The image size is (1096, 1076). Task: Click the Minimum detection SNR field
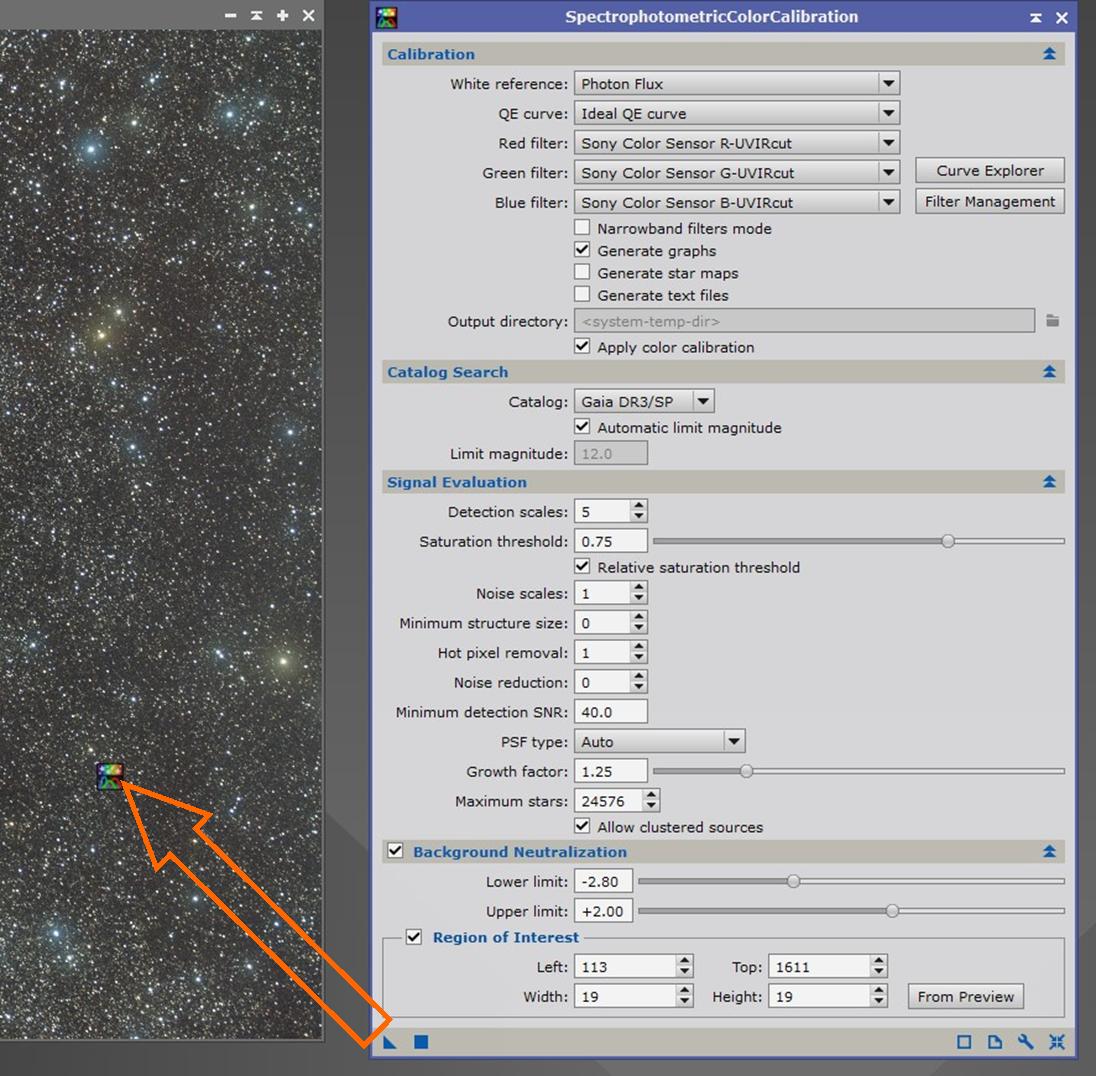click(x=610, y=713)
